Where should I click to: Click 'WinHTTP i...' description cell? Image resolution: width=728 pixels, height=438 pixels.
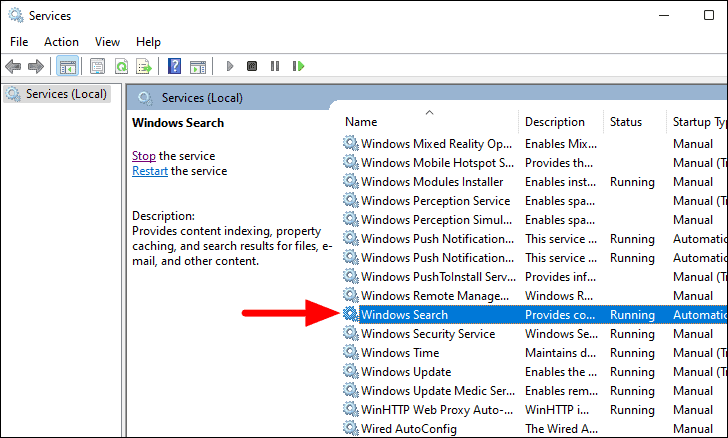click(x=557, y=410)
